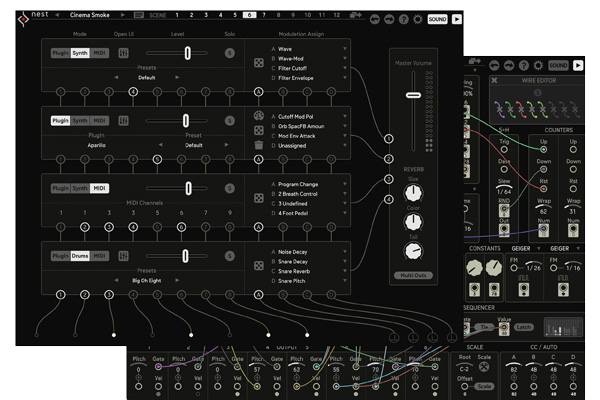This screenshot has height=400, width=600.
Task: Open the Unassigned modulation D dropdown
Action: [345, 145]
